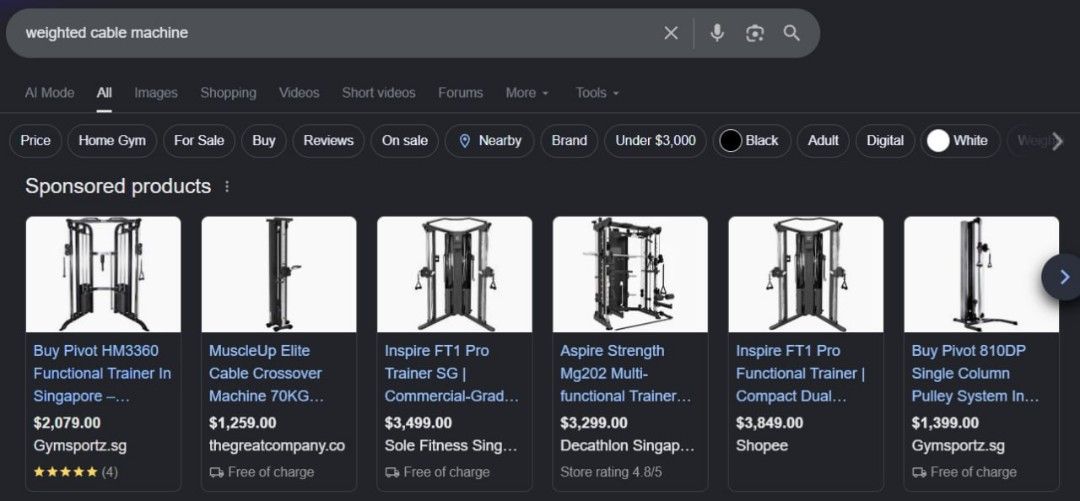This screenshot has width=1080, height=501.
Task: Switch to the Forums tab
Action: click(x=460, y=93)
